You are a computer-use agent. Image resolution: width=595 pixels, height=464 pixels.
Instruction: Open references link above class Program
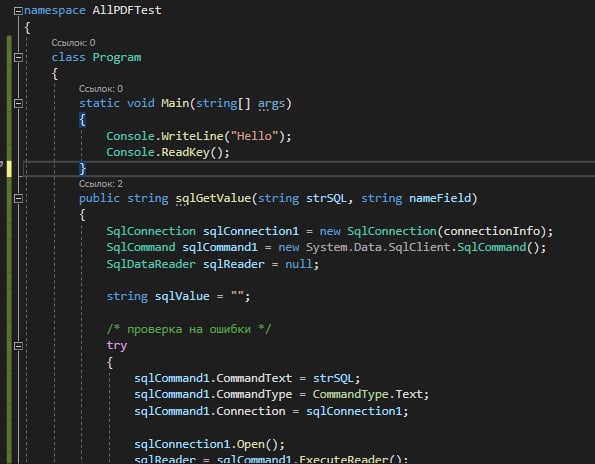[73, 42]
